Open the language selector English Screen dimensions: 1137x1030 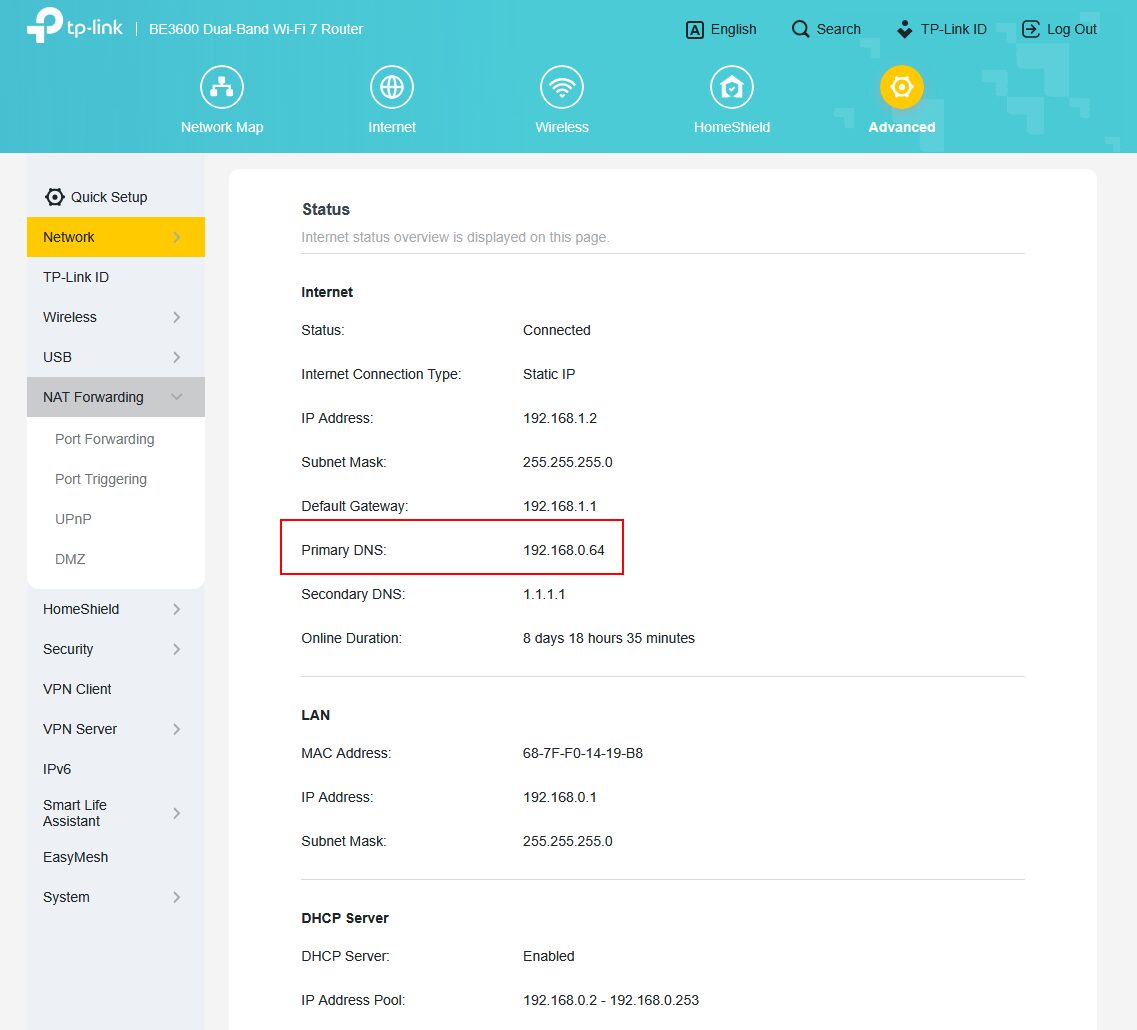click(x=721, y=29)
